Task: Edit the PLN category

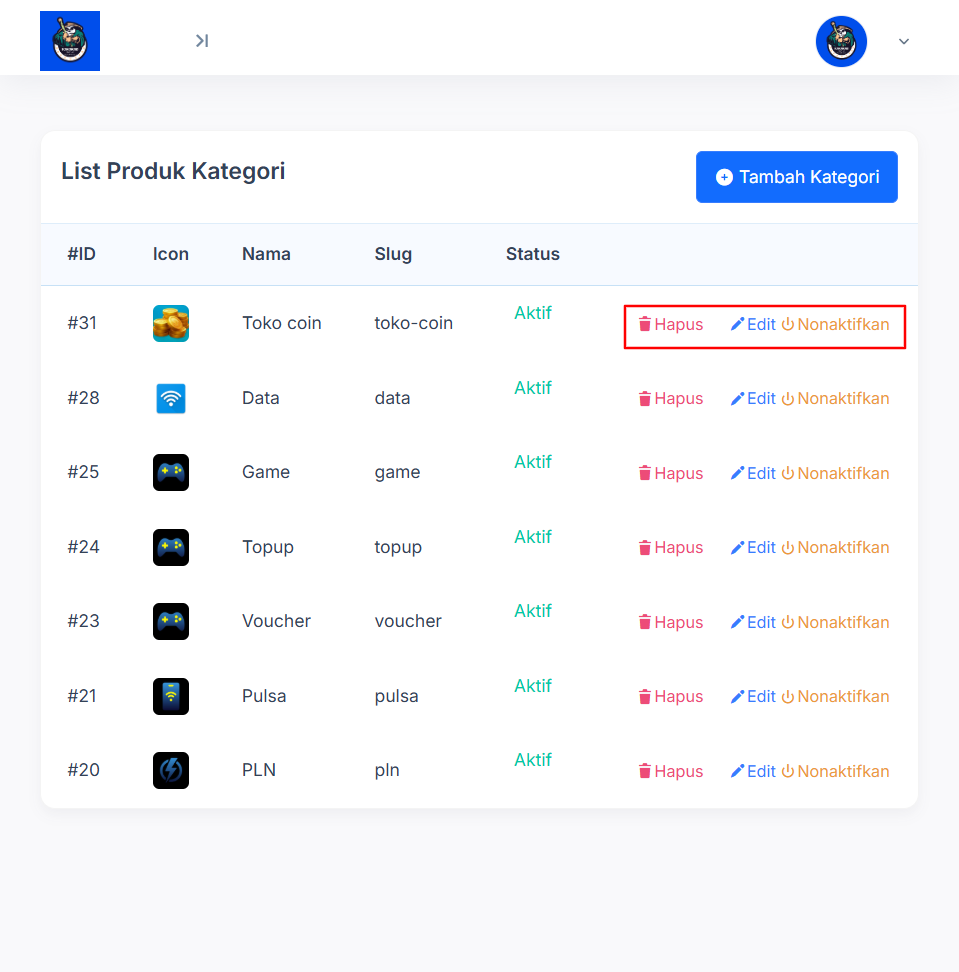Action: point(753,772)
